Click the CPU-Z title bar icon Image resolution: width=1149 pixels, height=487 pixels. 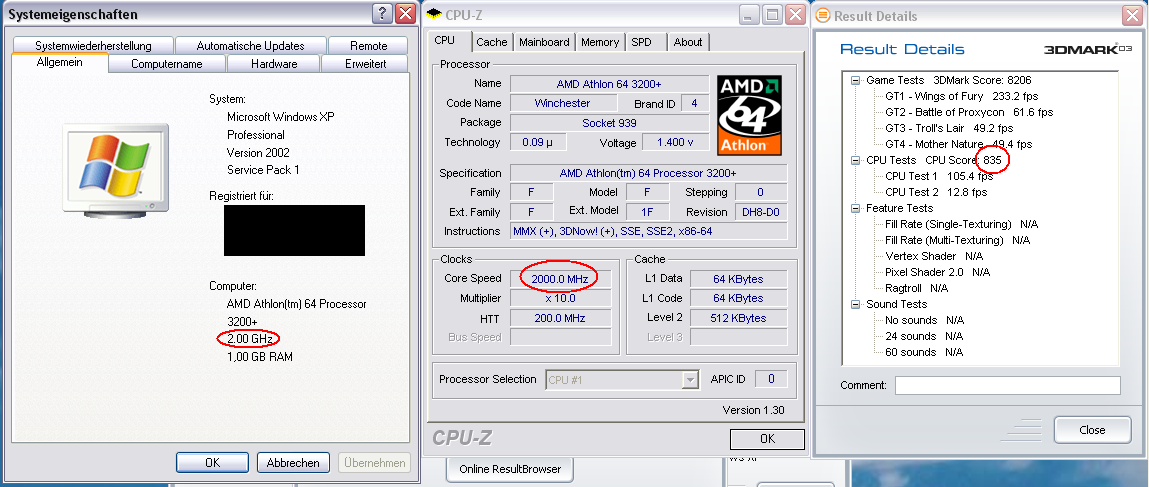(x=435, y=14)
